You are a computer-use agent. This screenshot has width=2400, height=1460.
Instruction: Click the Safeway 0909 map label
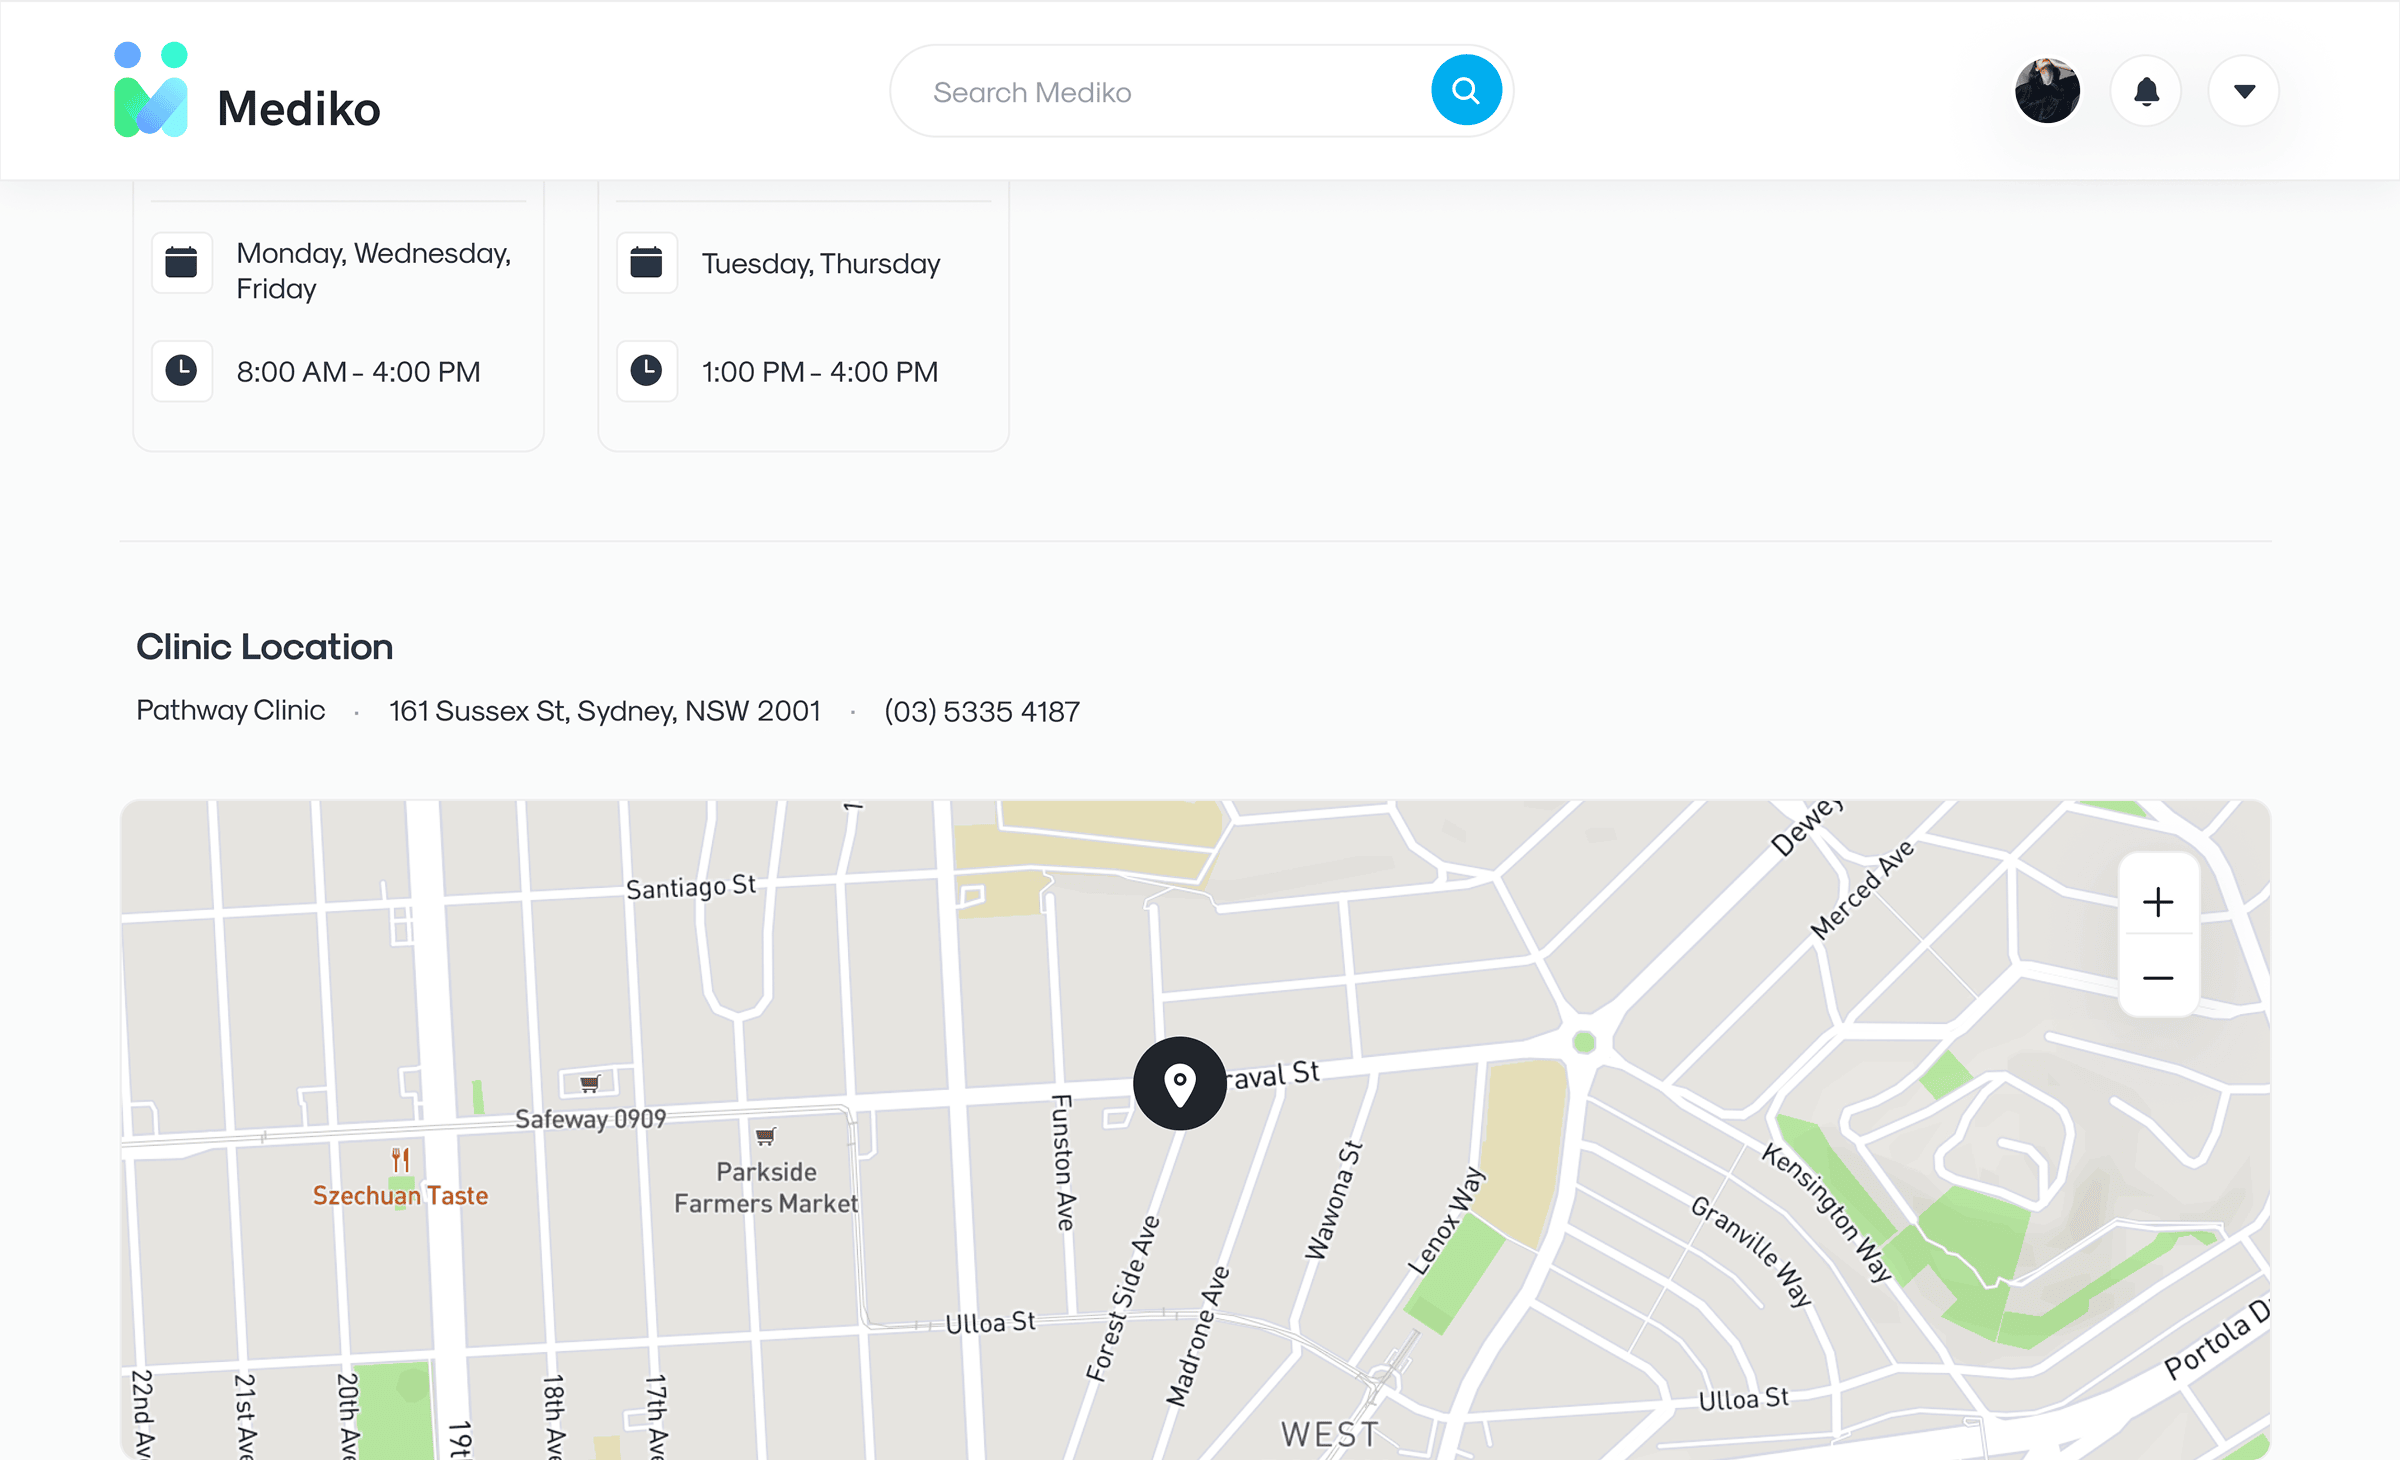pyautogui.click(x=590, y=1118)
